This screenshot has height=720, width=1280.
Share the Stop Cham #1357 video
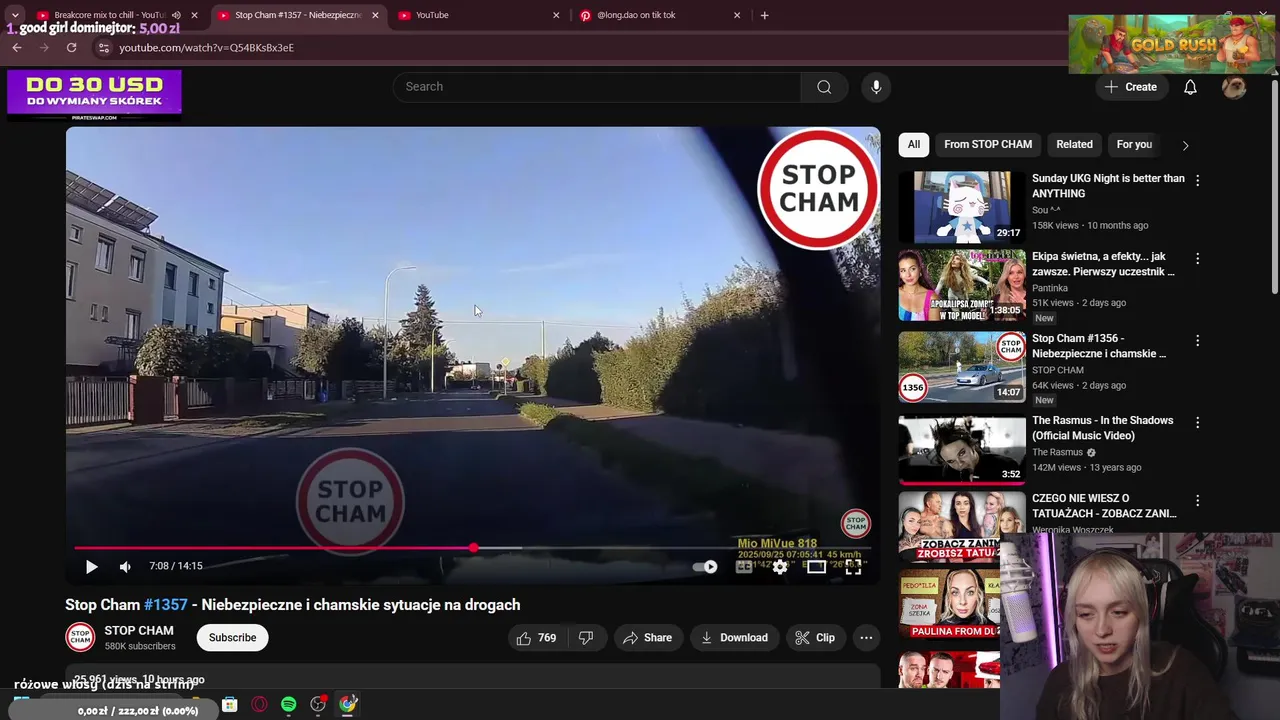pyautogui.click(x=647, y=638)
